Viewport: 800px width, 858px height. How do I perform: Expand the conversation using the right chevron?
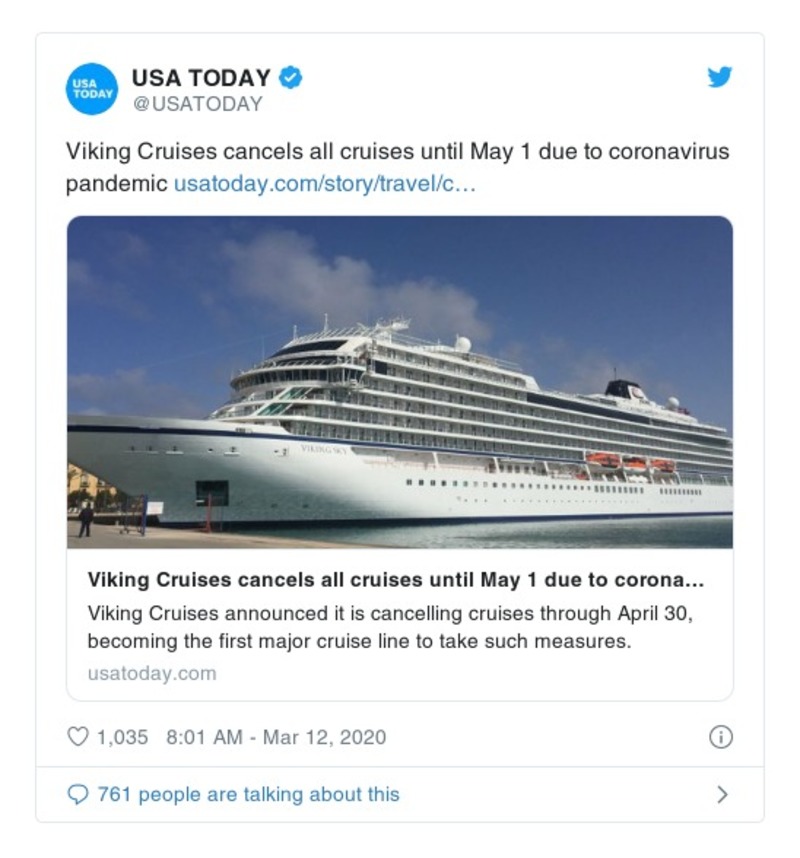[x=722, y=795]
